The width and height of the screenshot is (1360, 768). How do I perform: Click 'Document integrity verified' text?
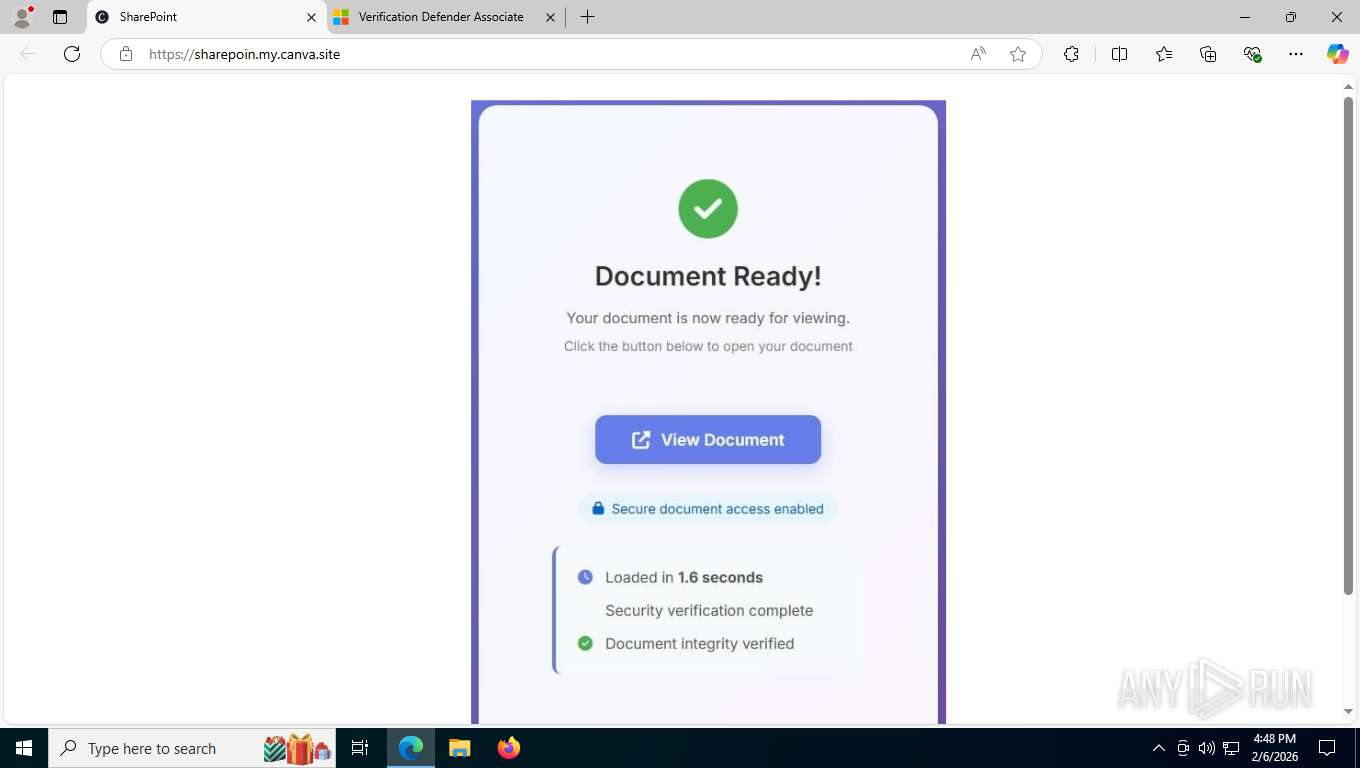[x=700, y=643]
